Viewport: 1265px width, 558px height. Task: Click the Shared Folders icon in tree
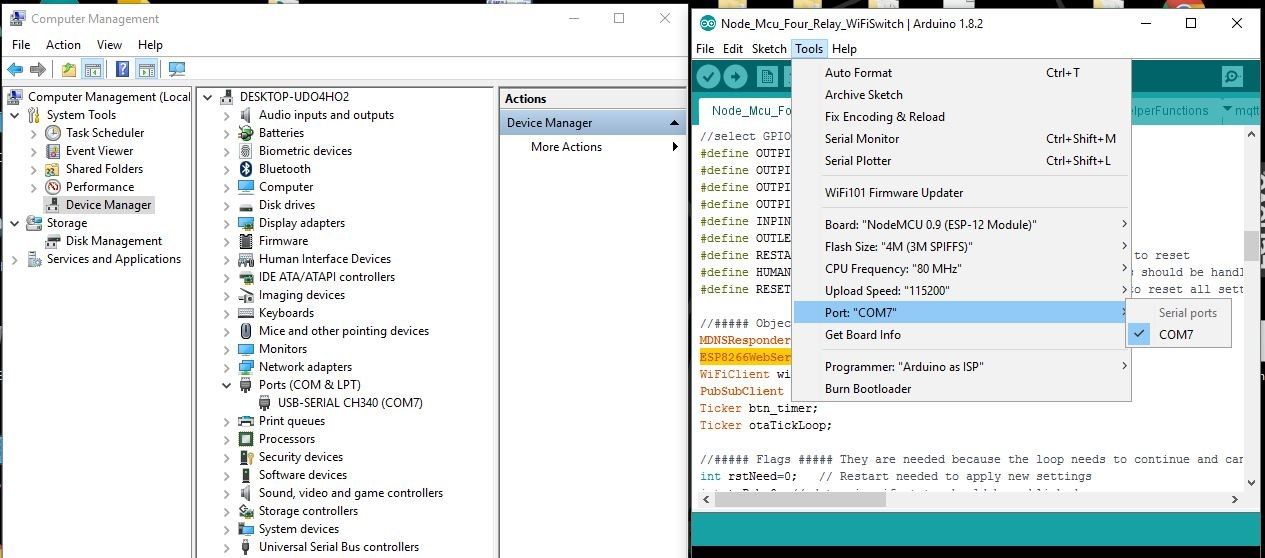[x=53, y=169]
